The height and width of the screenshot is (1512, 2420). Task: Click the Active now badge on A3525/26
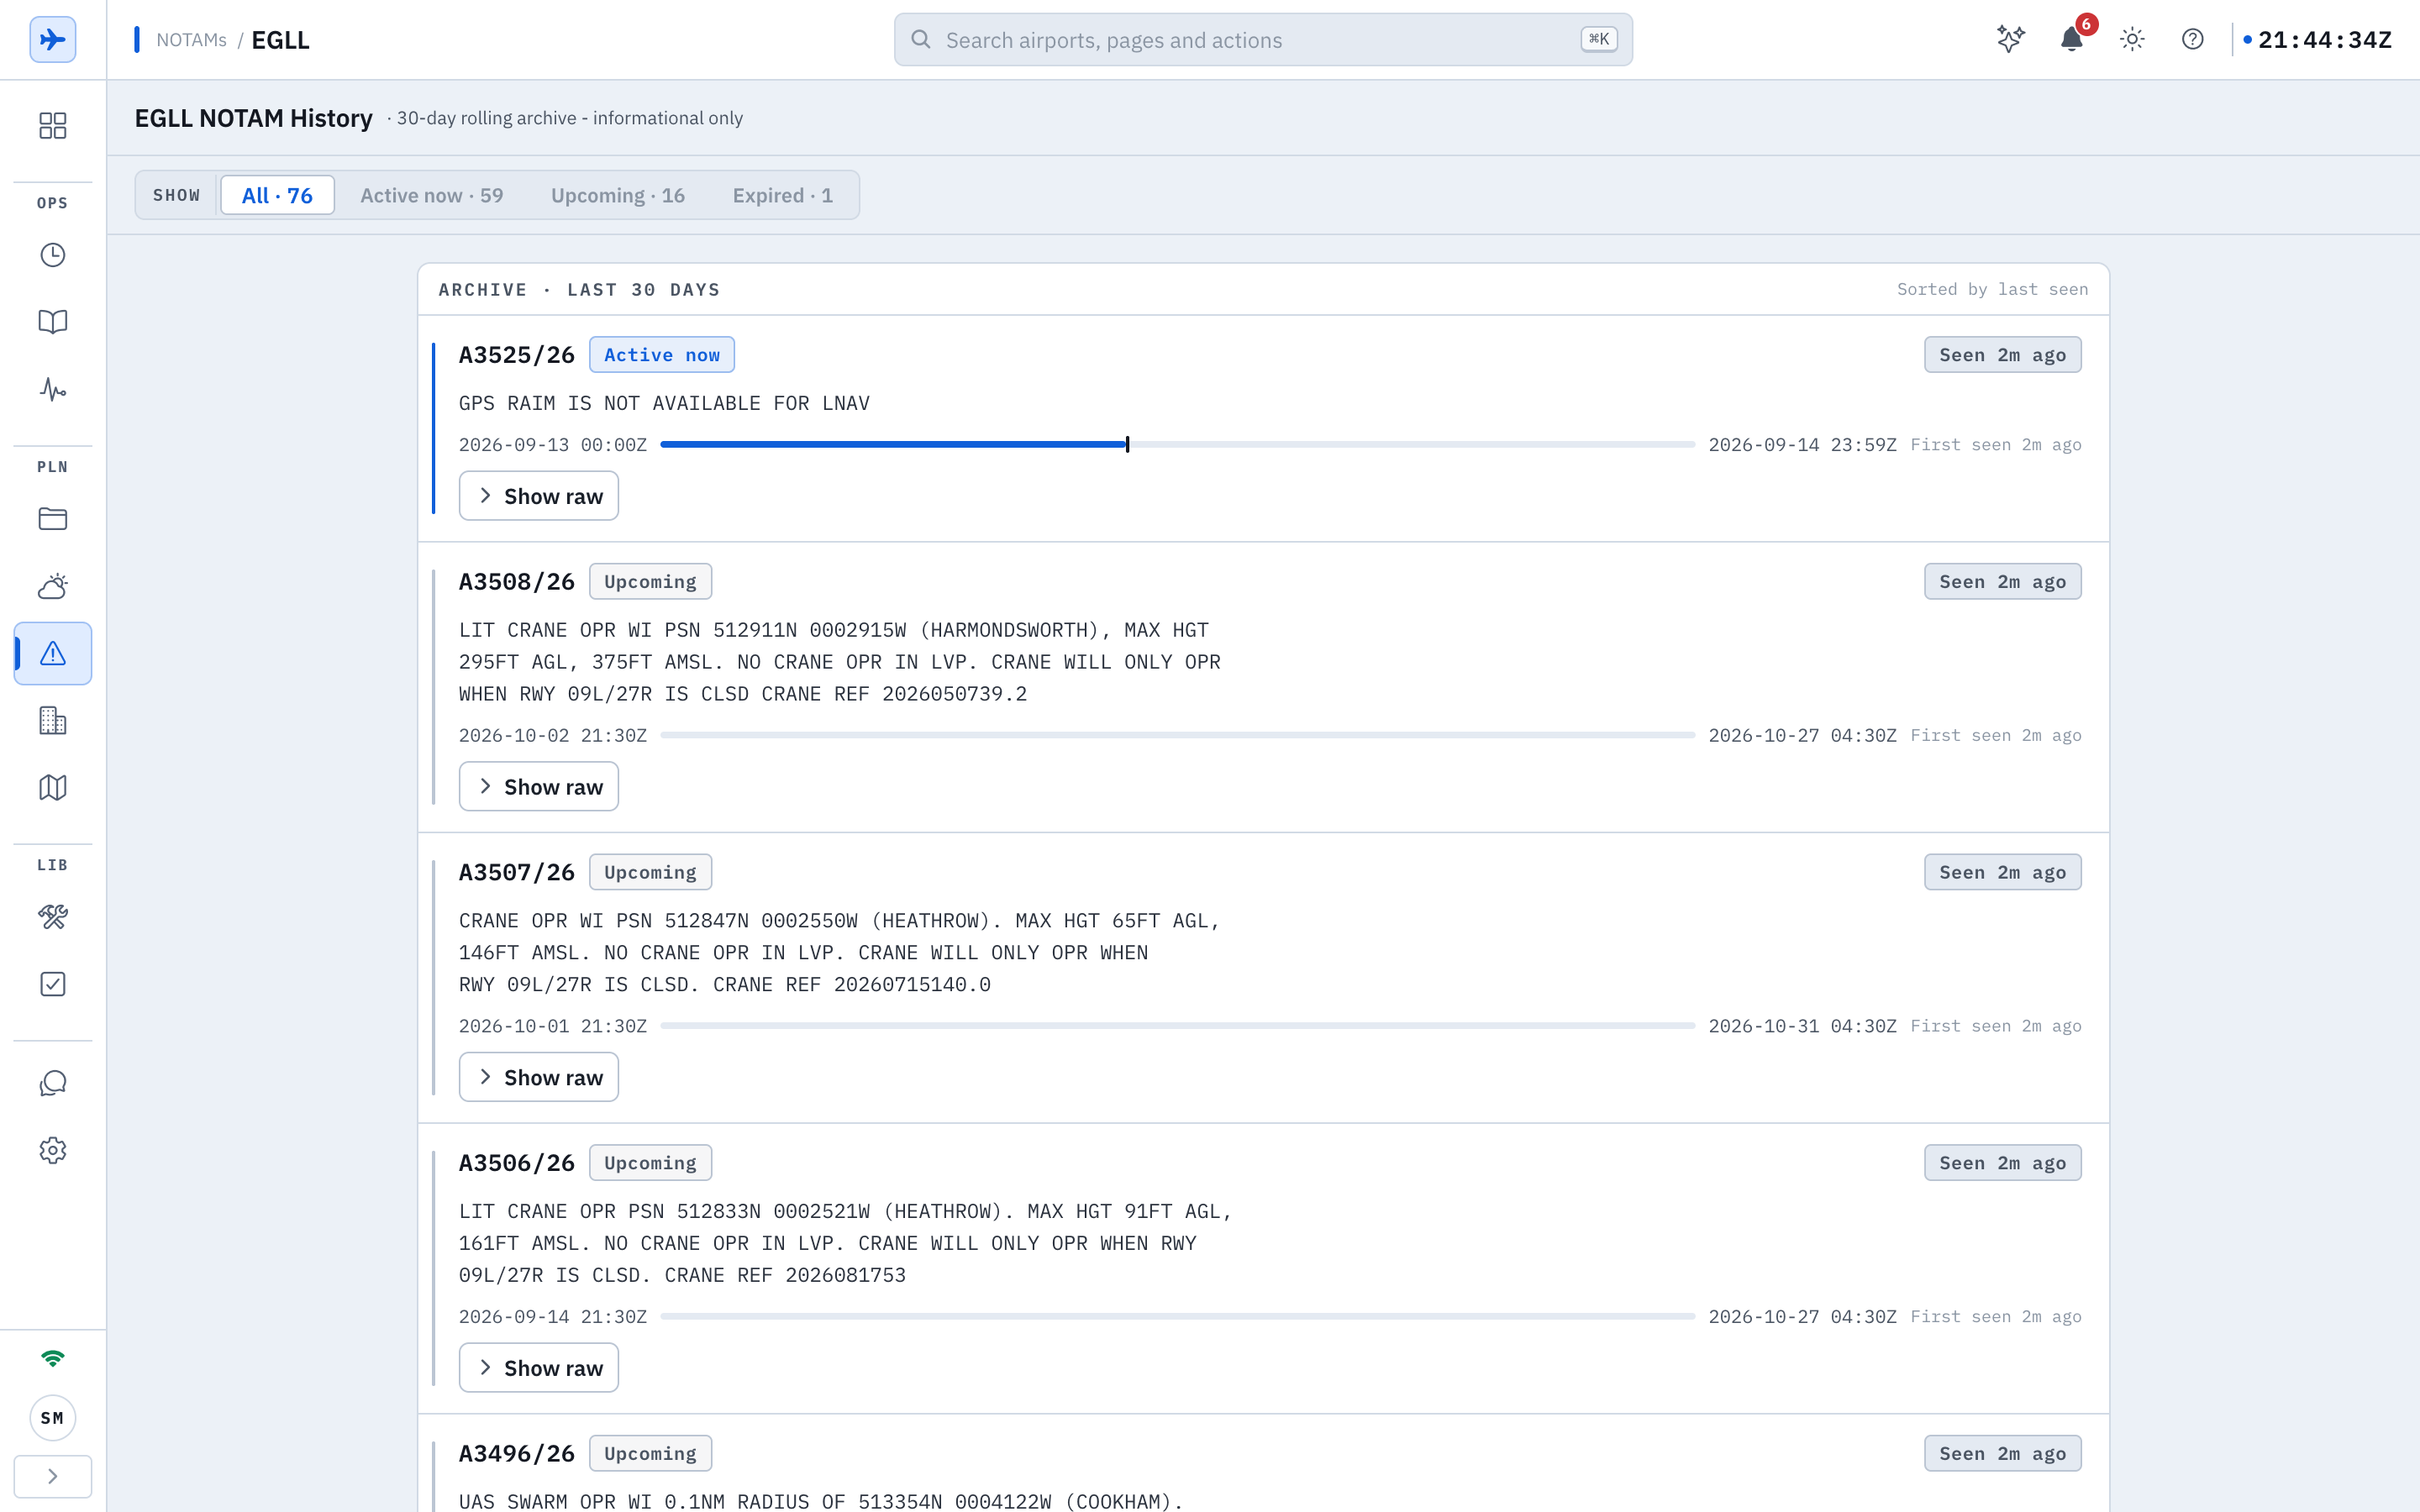coord(662,355)
